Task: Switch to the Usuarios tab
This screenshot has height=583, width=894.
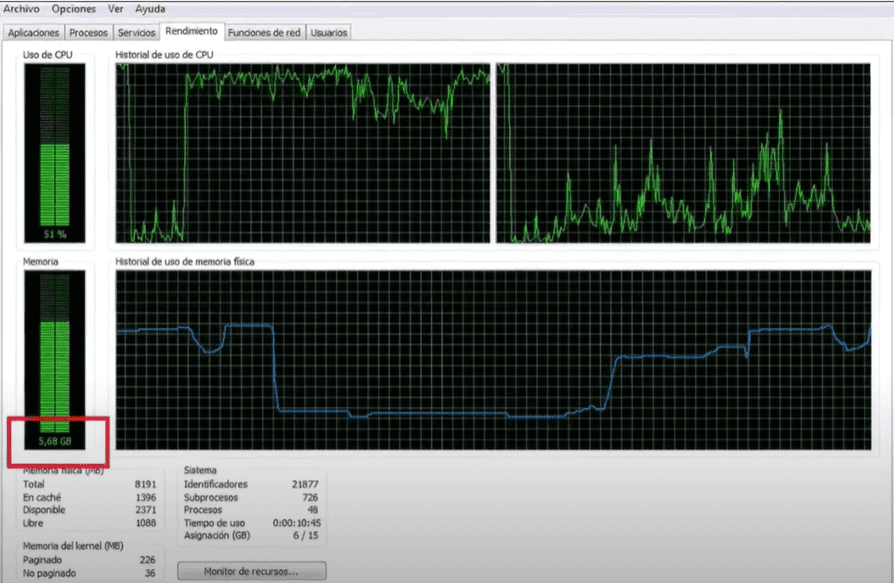Action: pyautogui.click(x=329, y=33)
